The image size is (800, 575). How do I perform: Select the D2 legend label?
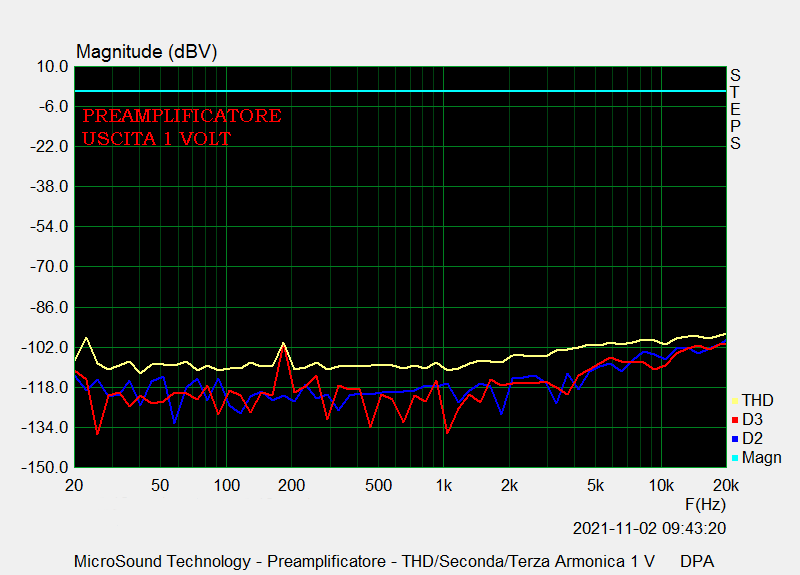click(x=753, y=438)
